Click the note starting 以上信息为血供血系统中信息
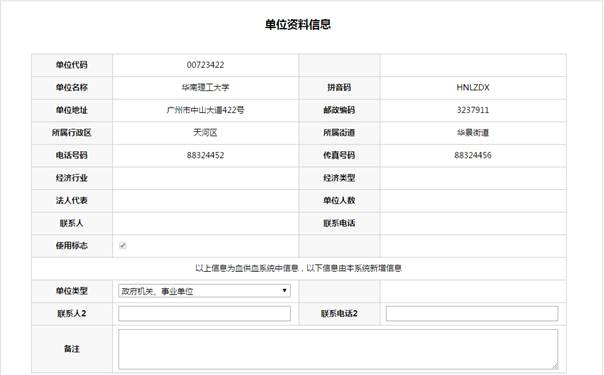The image size is (604, 375). (299, 268)
